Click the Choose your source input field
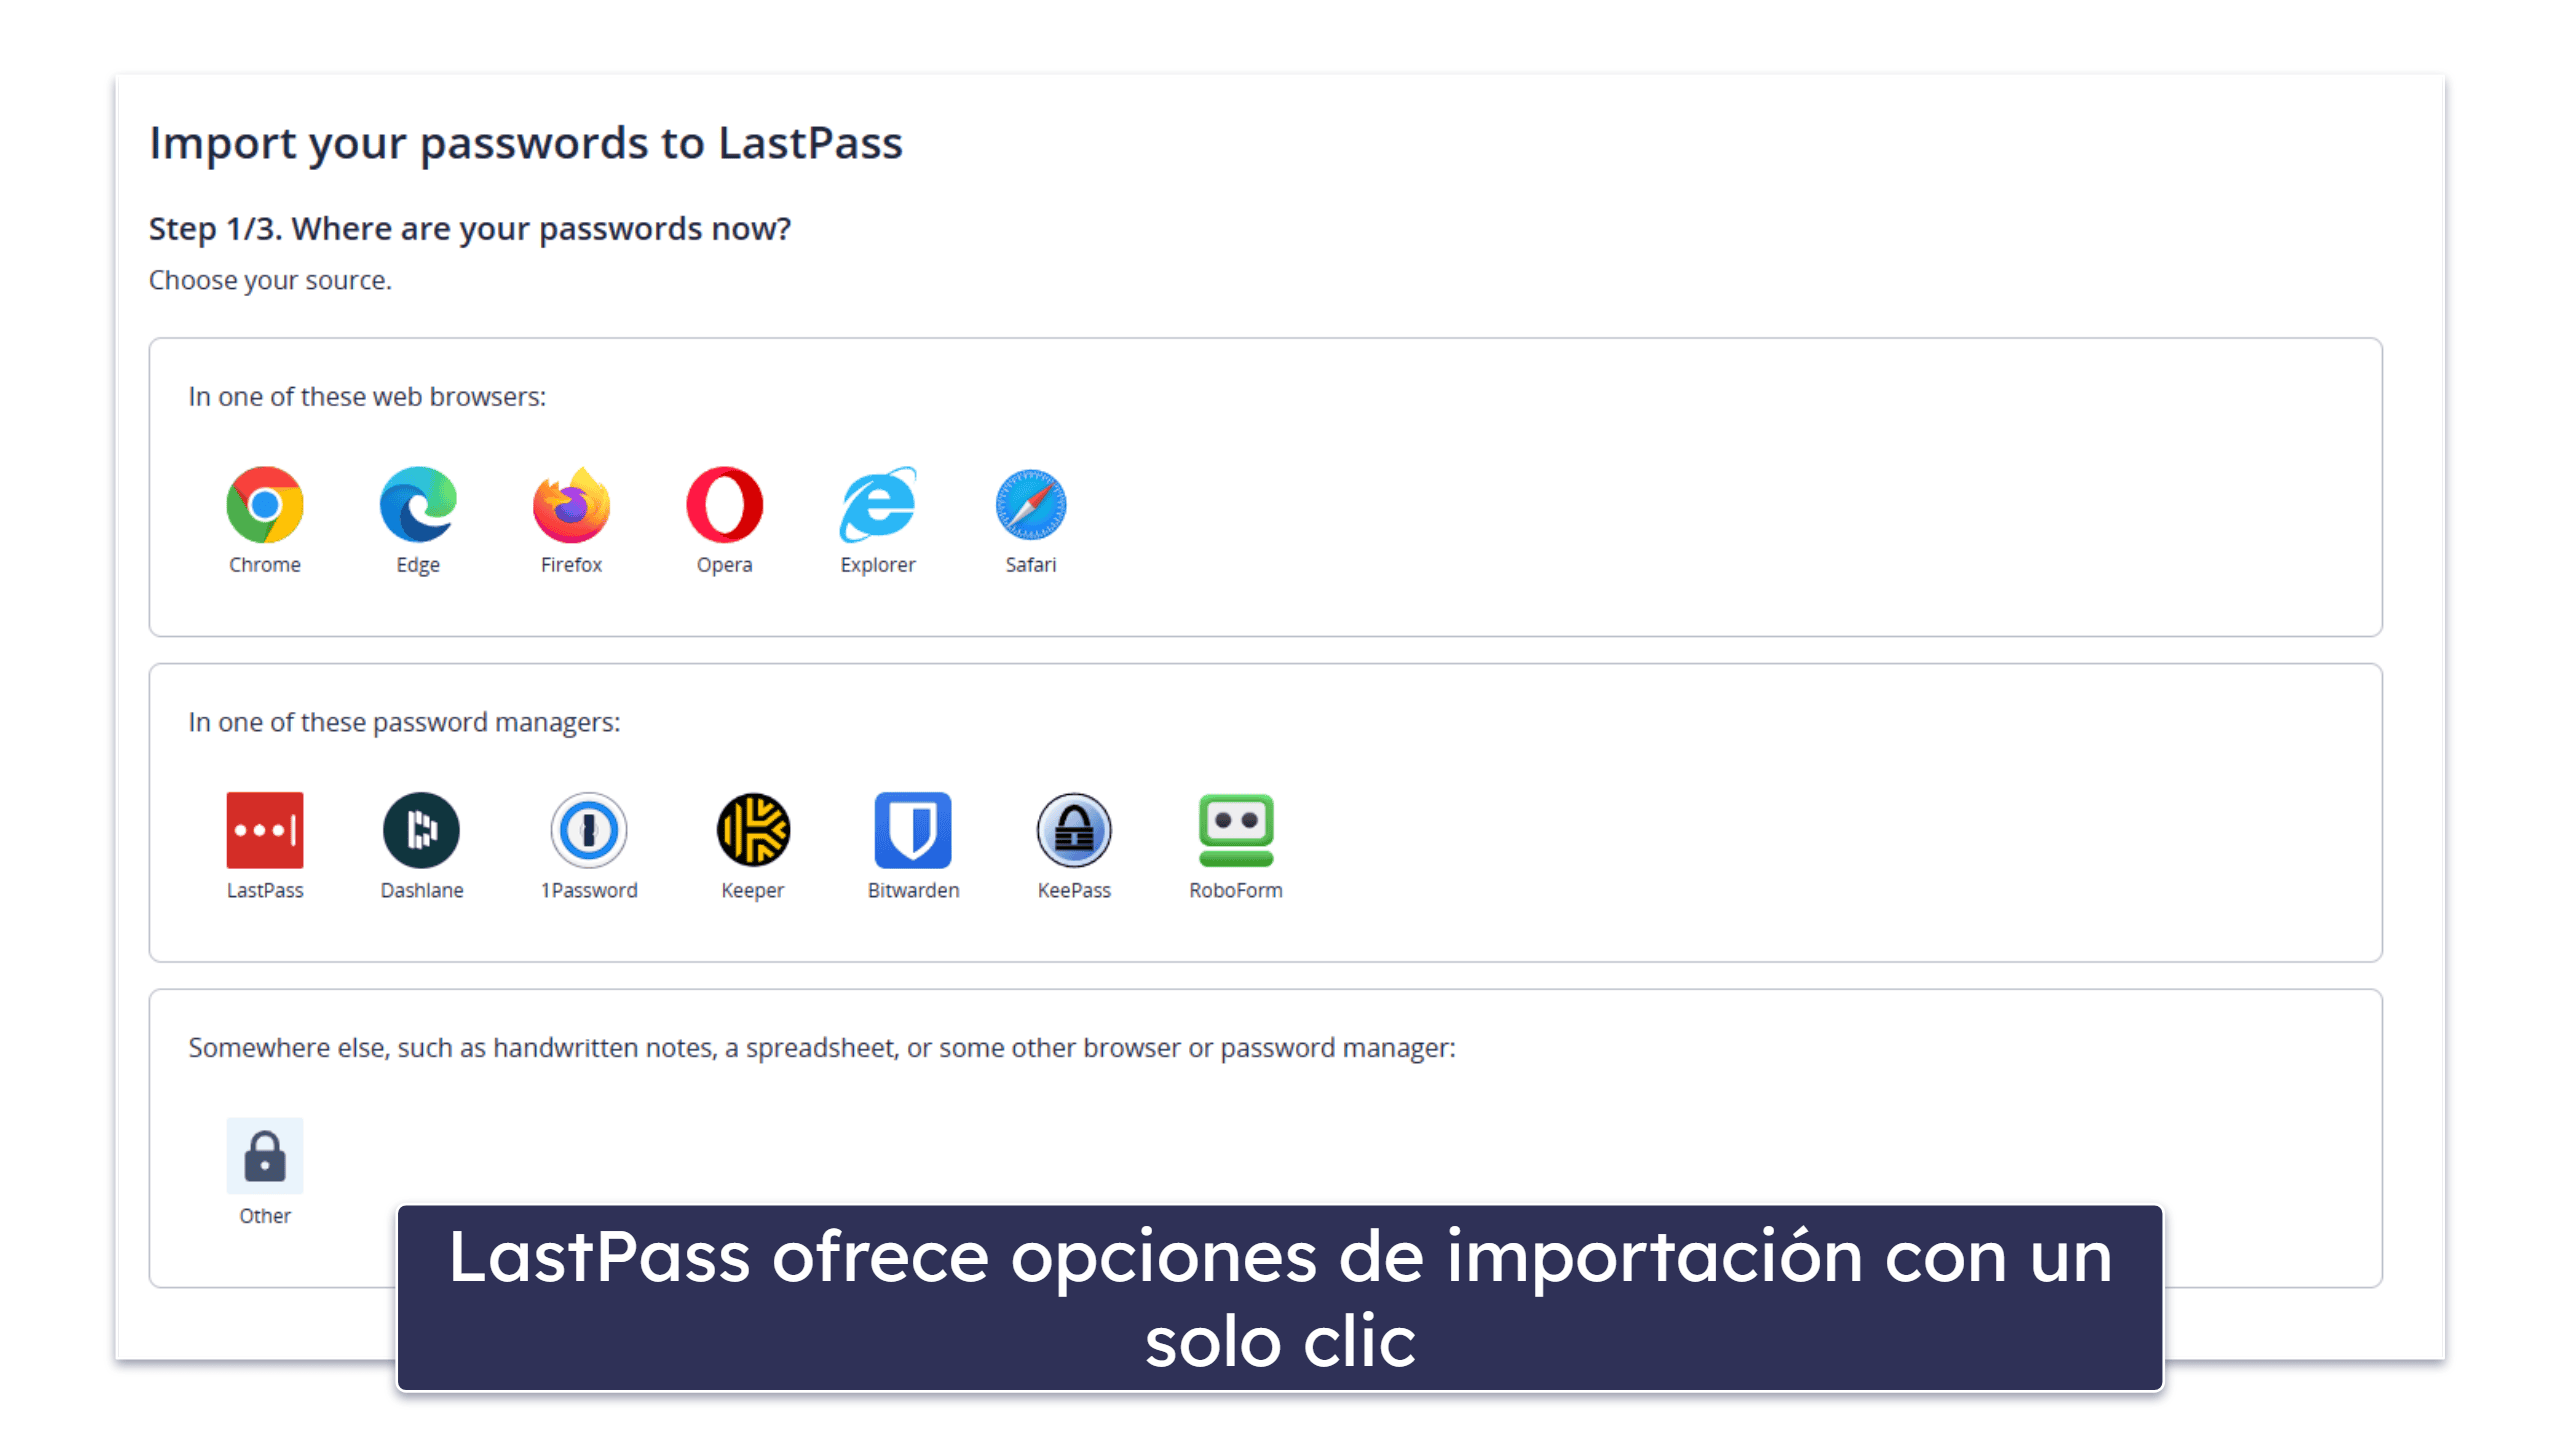 [x=272, y=280]
